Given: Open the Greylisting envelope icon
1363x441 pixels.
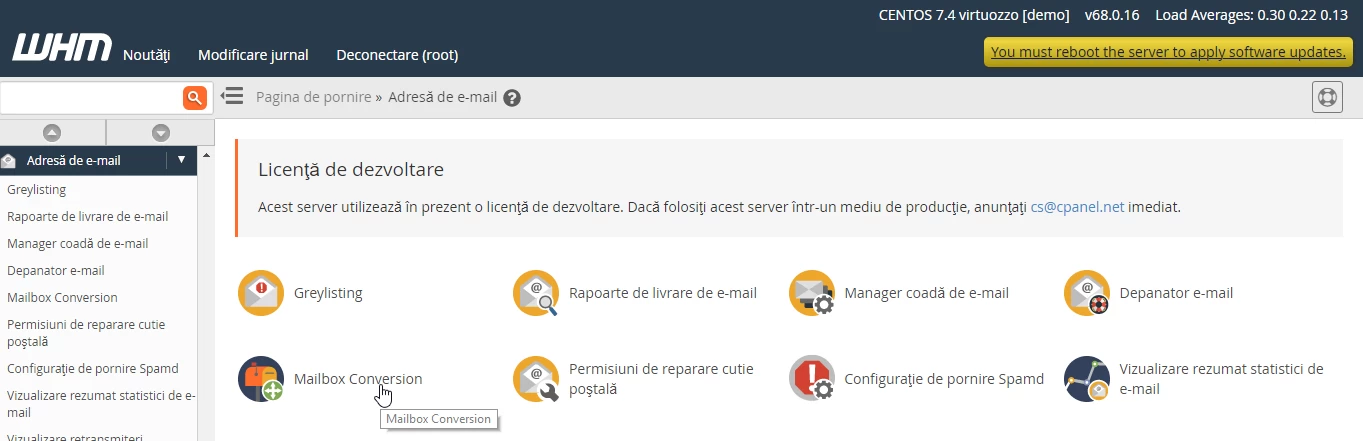Looking at the screenshot, I should (x=261, y=293).
